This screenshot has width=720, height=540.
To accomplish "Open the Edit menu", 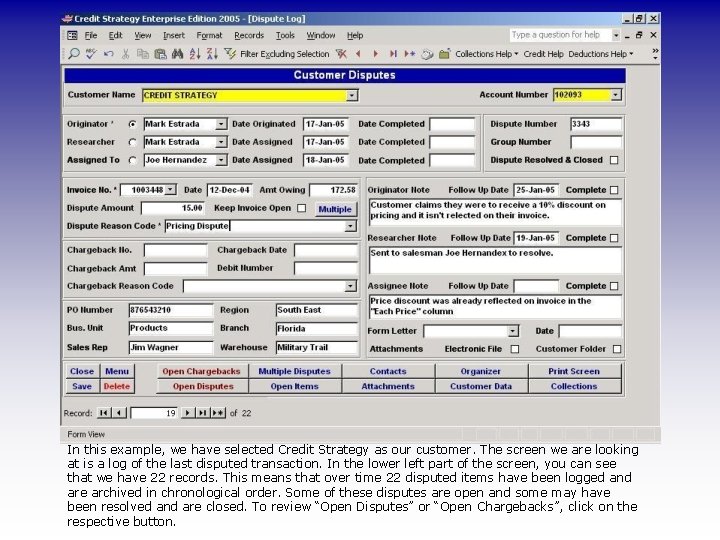I will (x=115, y=35).
